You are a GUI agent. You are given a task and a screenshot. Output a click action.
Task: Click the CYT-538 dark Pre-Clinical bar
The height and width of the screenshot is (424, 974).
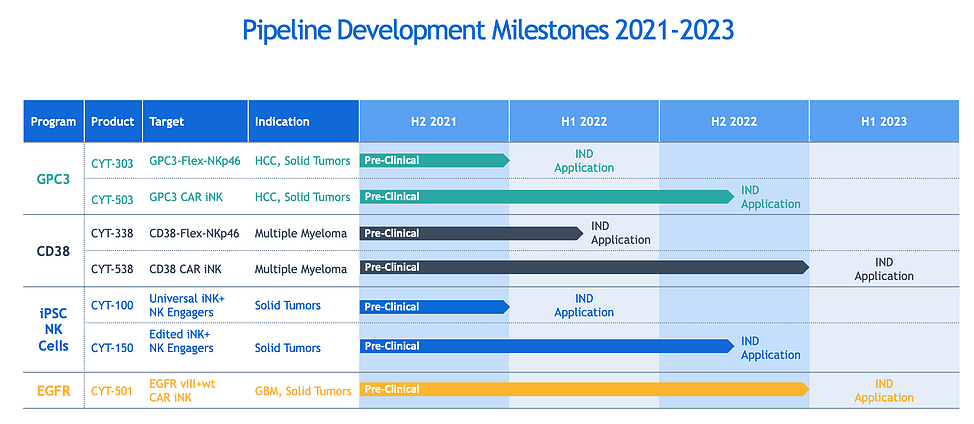[584, 267]
